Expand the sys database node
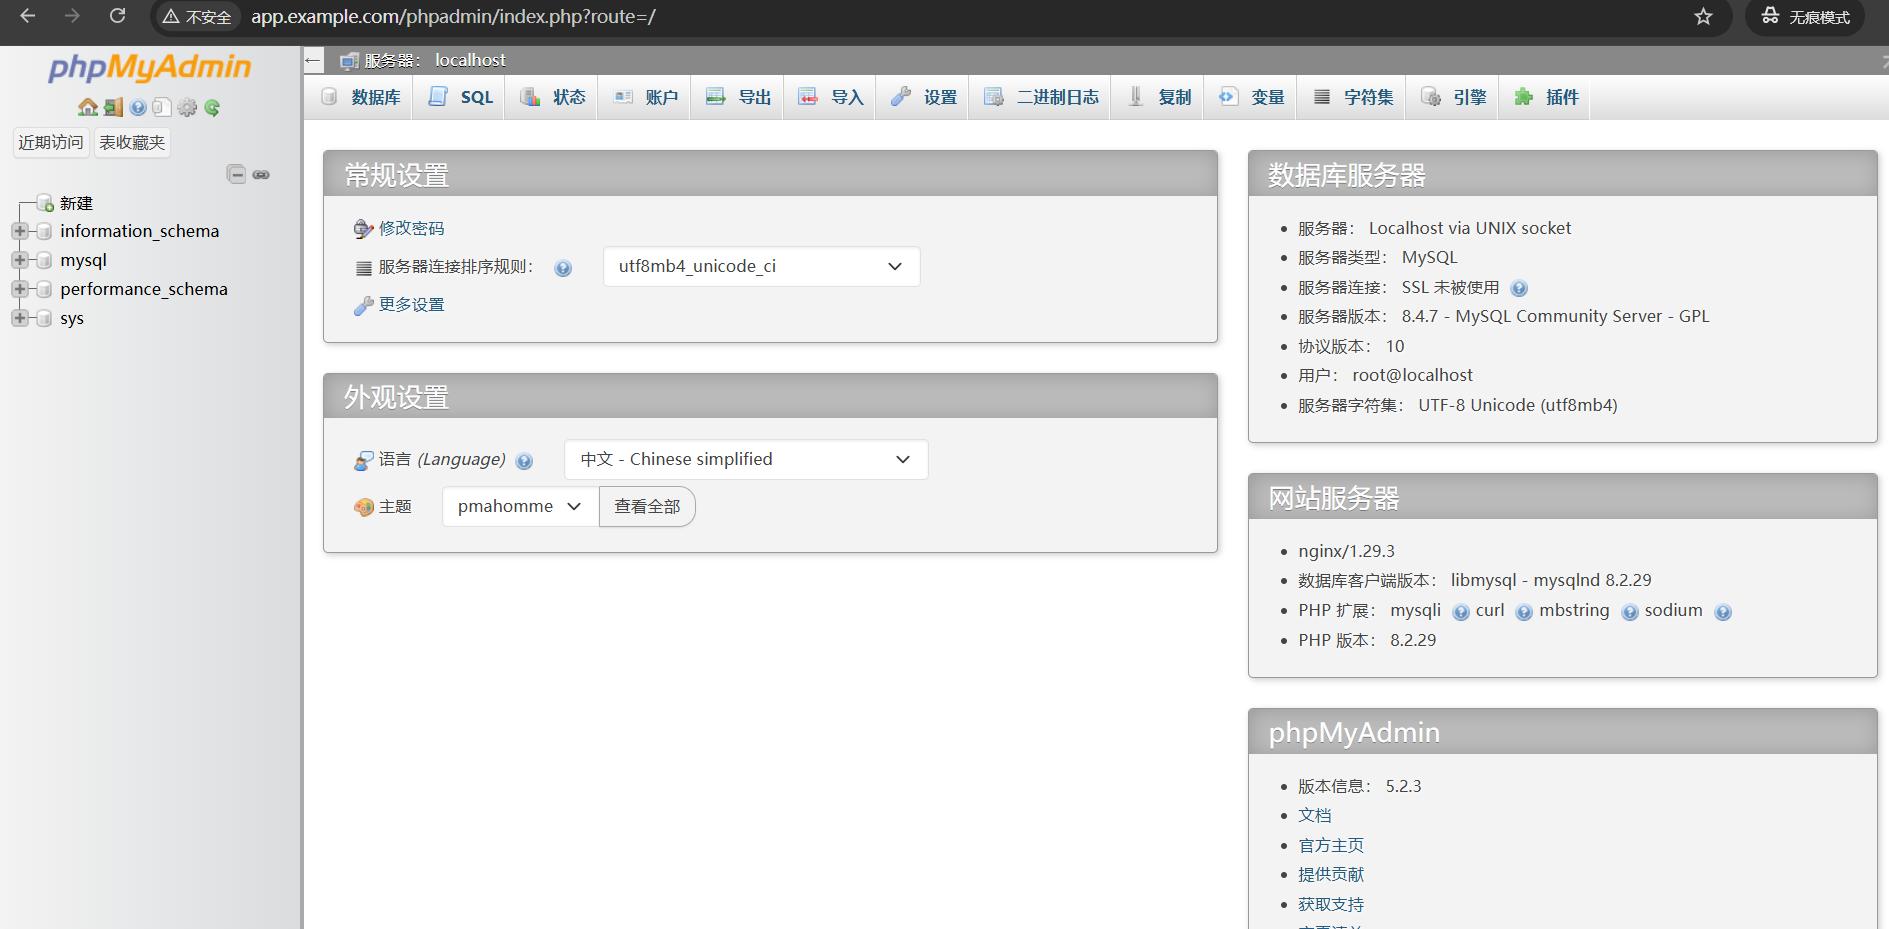1889x929 pixels. [19, 318]
